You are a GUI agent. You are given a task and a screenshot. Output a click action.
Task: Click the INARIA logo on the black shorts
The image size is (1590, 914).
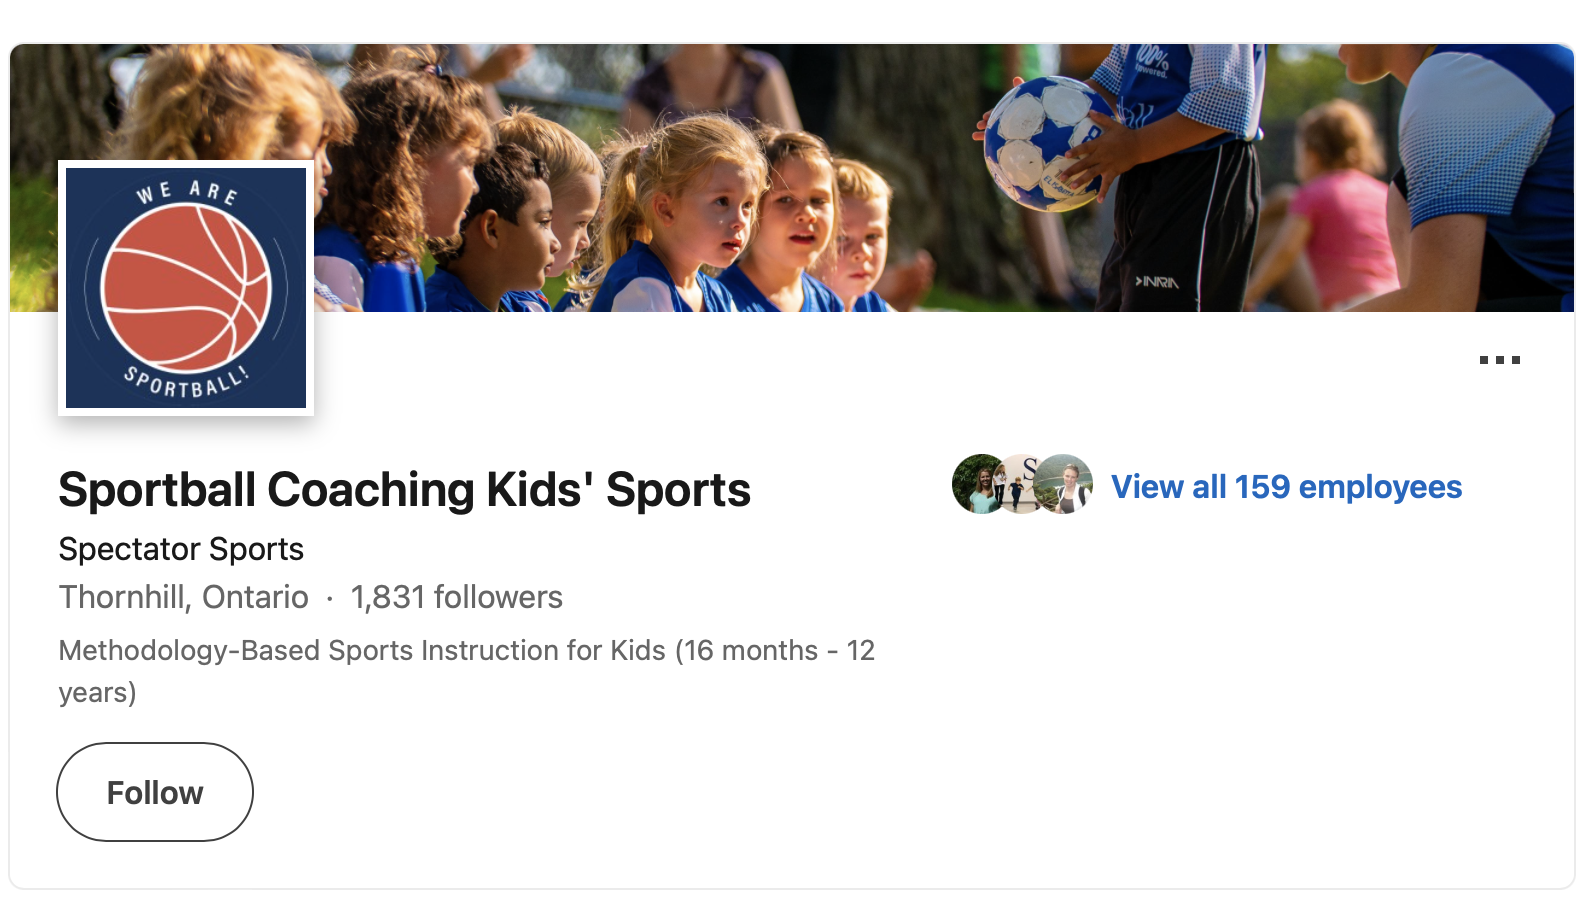pos(1157,283)
